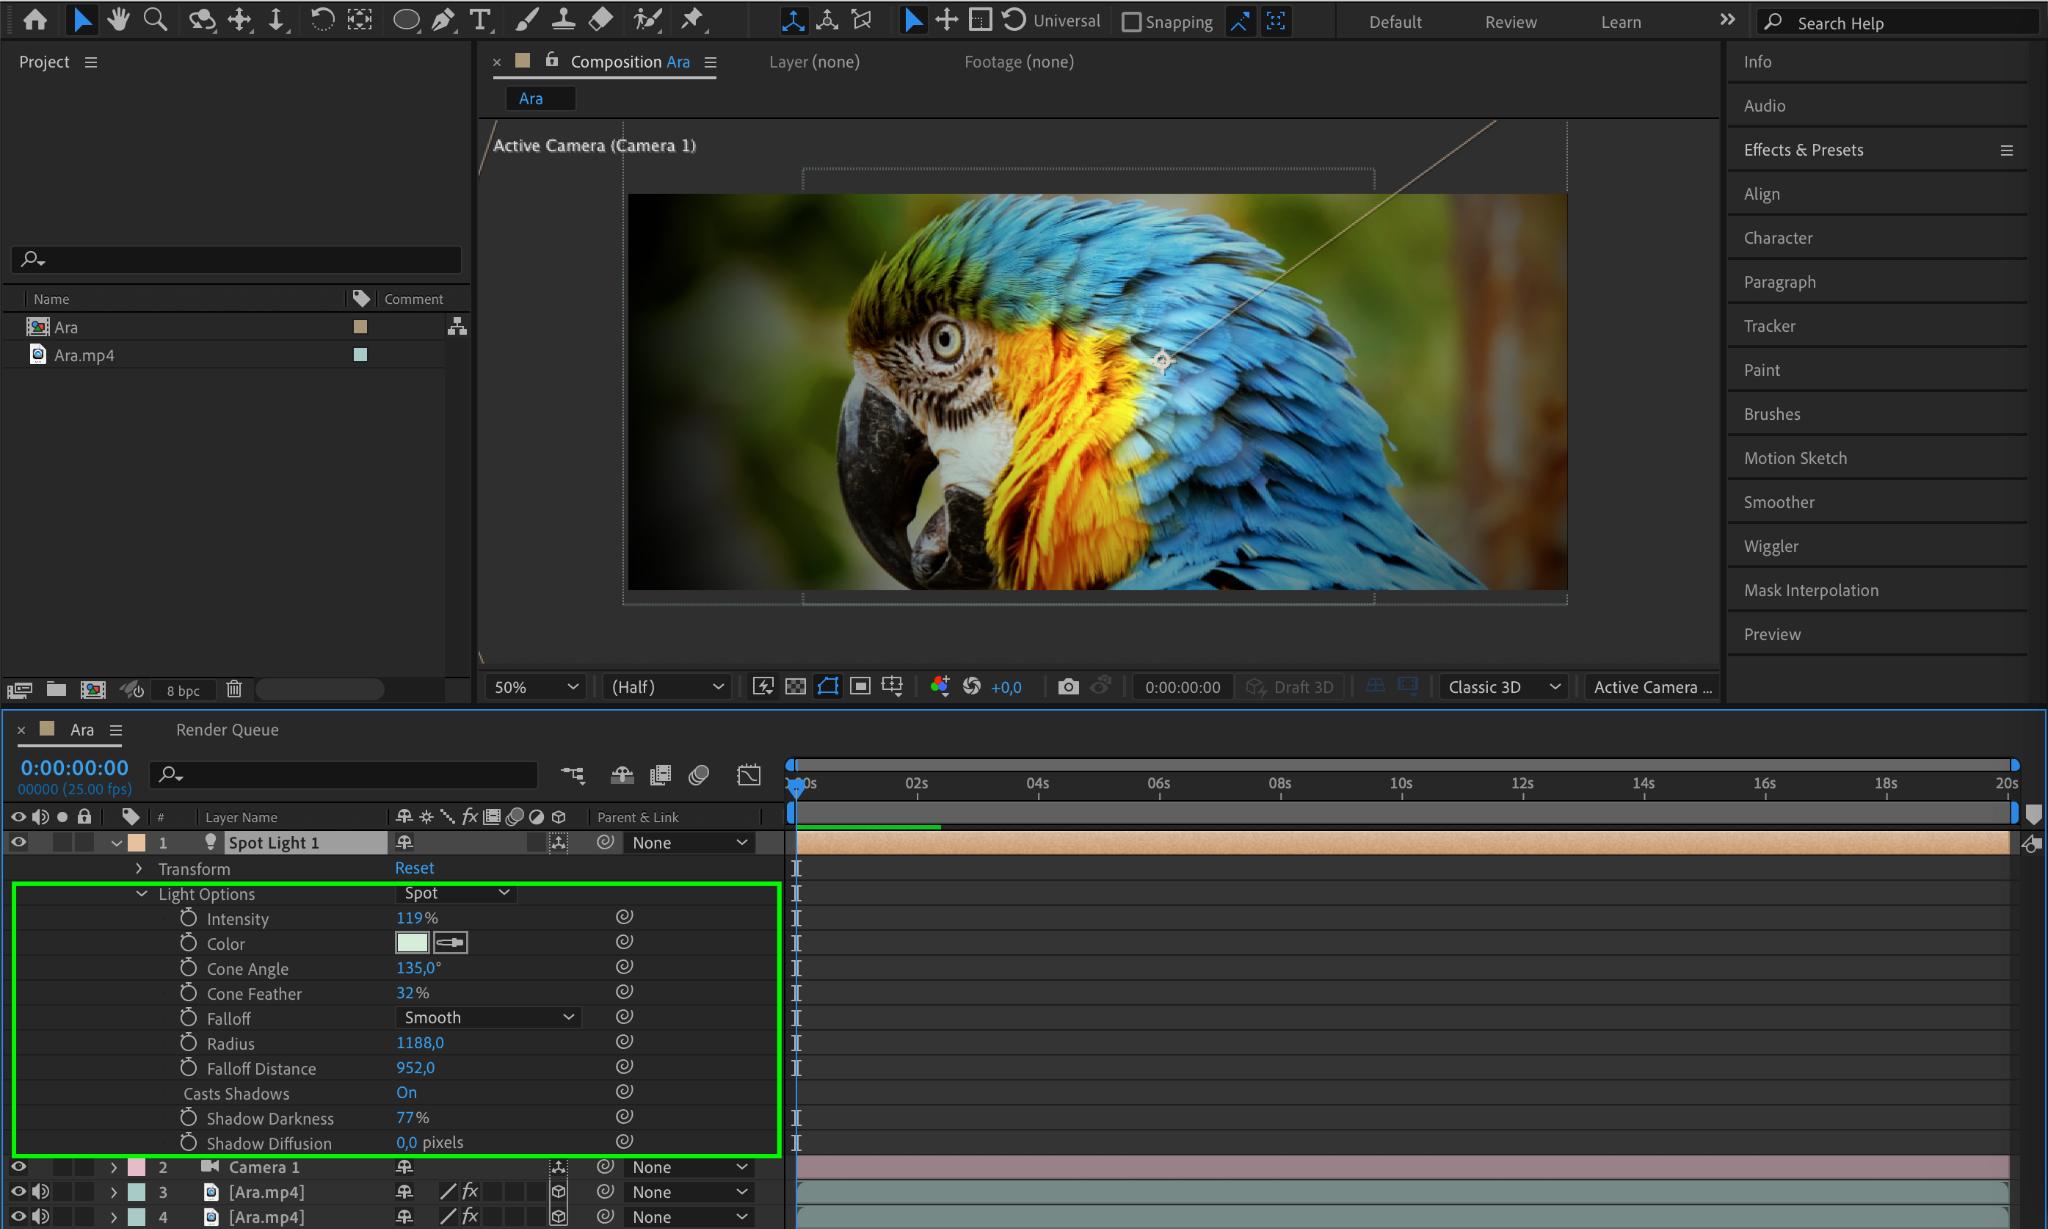This screenshot has width=2048, height=1229.
Task: Enable the Snapping checkbox
Action: [1131, 22]
